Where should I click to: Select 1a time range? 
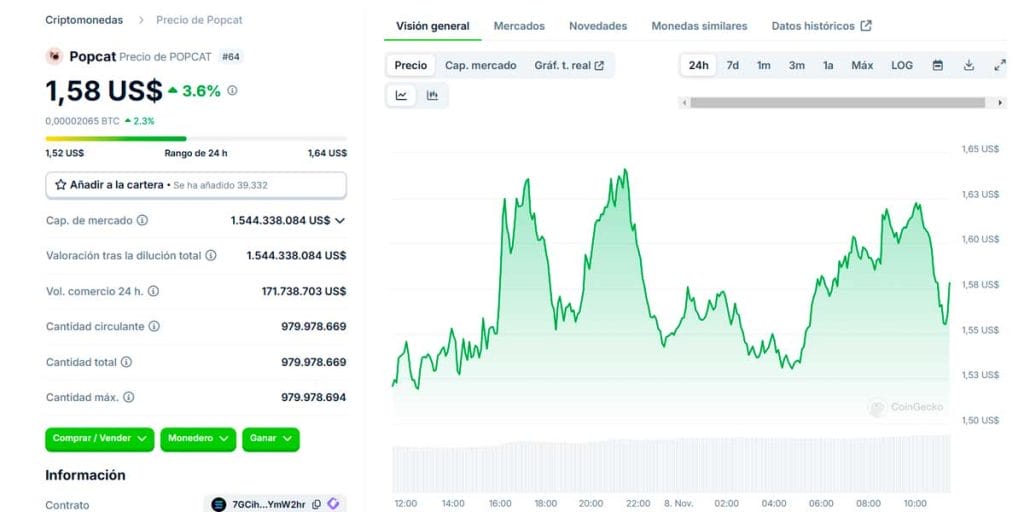tap(828, 65)
